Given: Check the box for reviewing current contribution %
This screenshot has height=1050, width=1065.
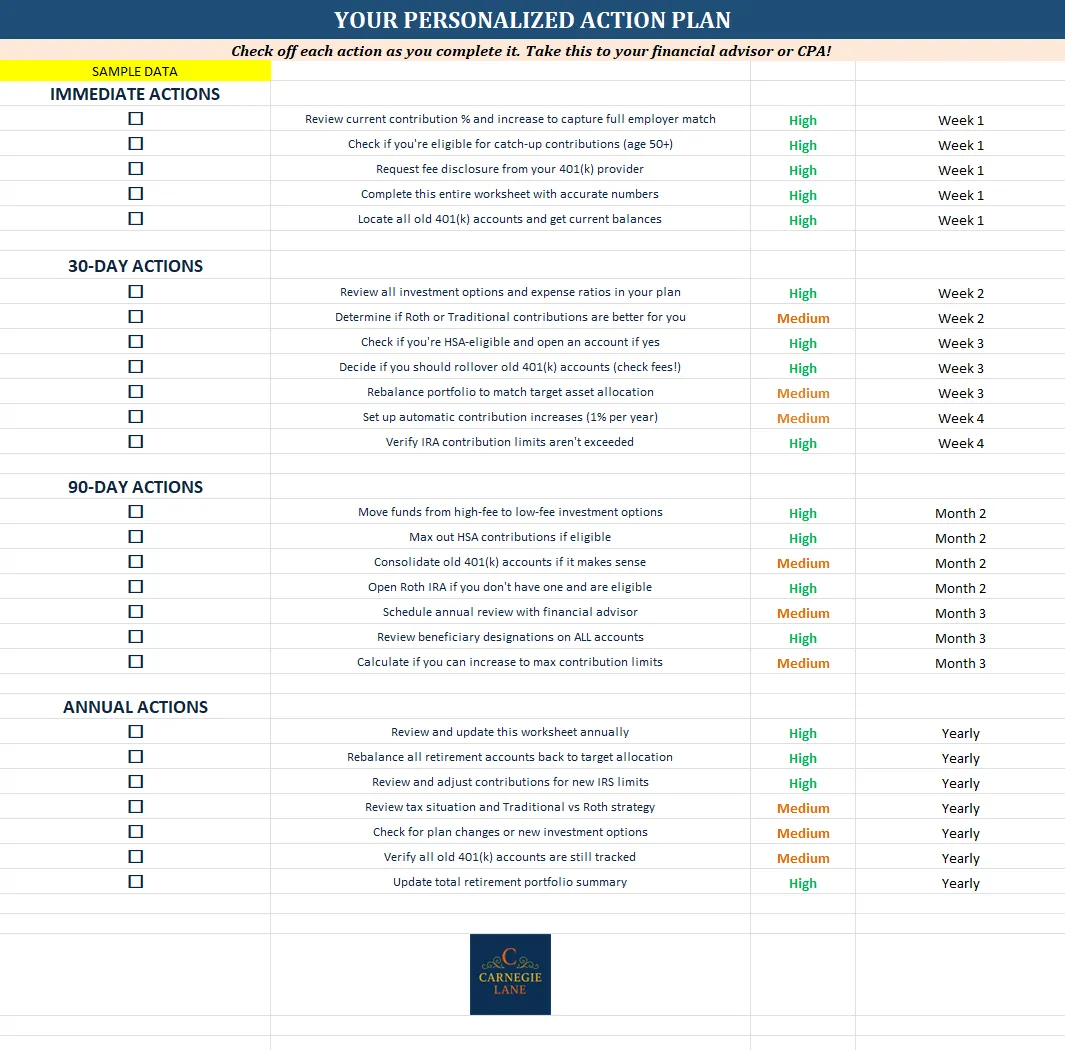Looking at the screenshot, I should tap(136, 119).
